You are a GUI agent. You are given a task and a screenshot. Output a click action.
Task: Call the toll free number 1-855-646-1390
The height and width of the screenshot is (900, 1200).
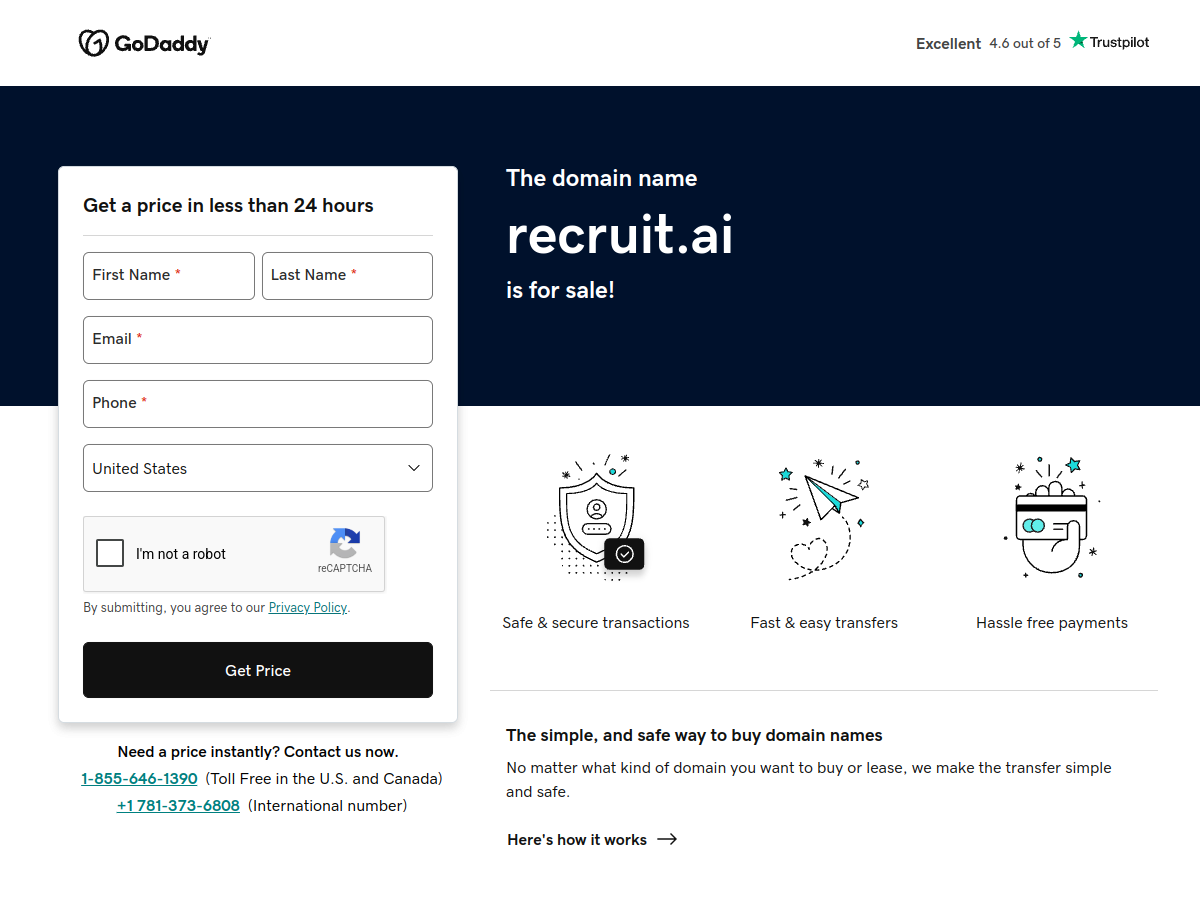point(139,778)
